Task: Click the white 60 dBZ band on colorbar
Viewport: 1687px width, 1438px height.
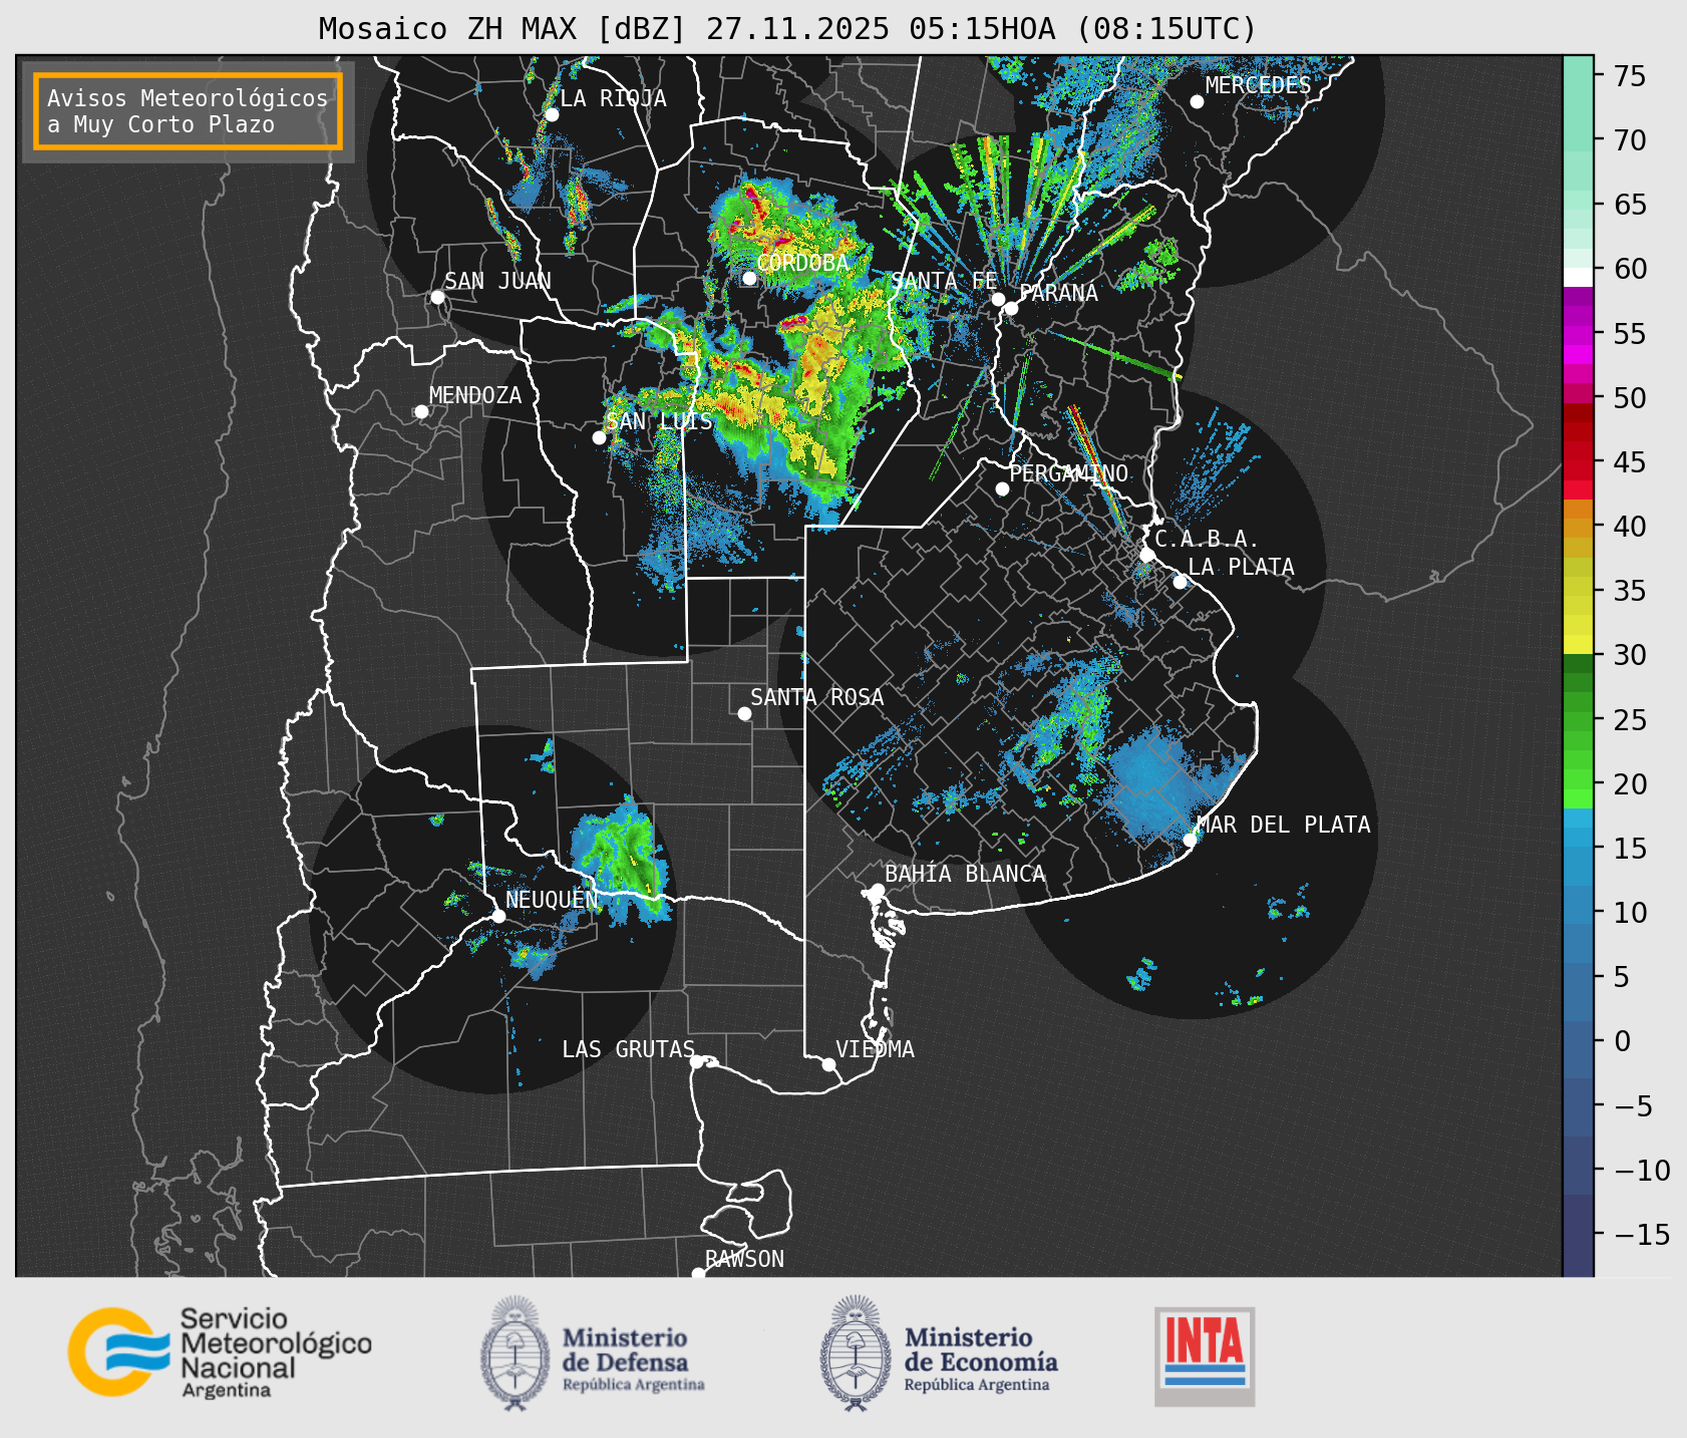Action: coord(1578,275)
